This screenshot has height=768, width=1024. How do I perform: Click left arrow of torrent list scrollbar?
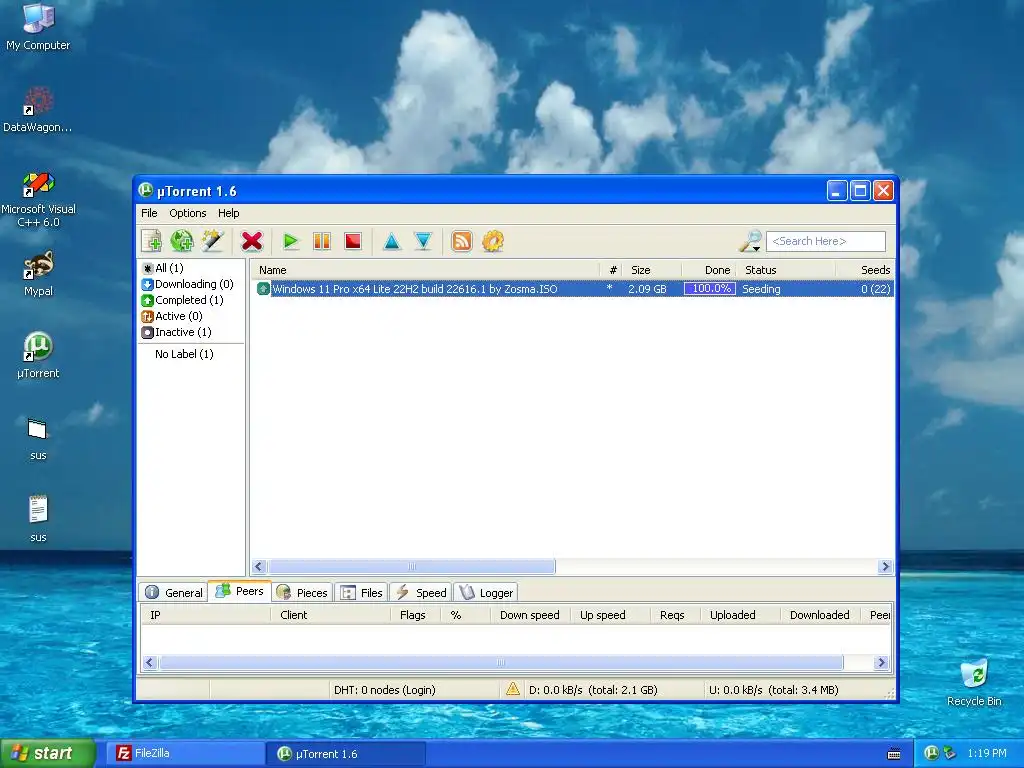pos(259,566)
